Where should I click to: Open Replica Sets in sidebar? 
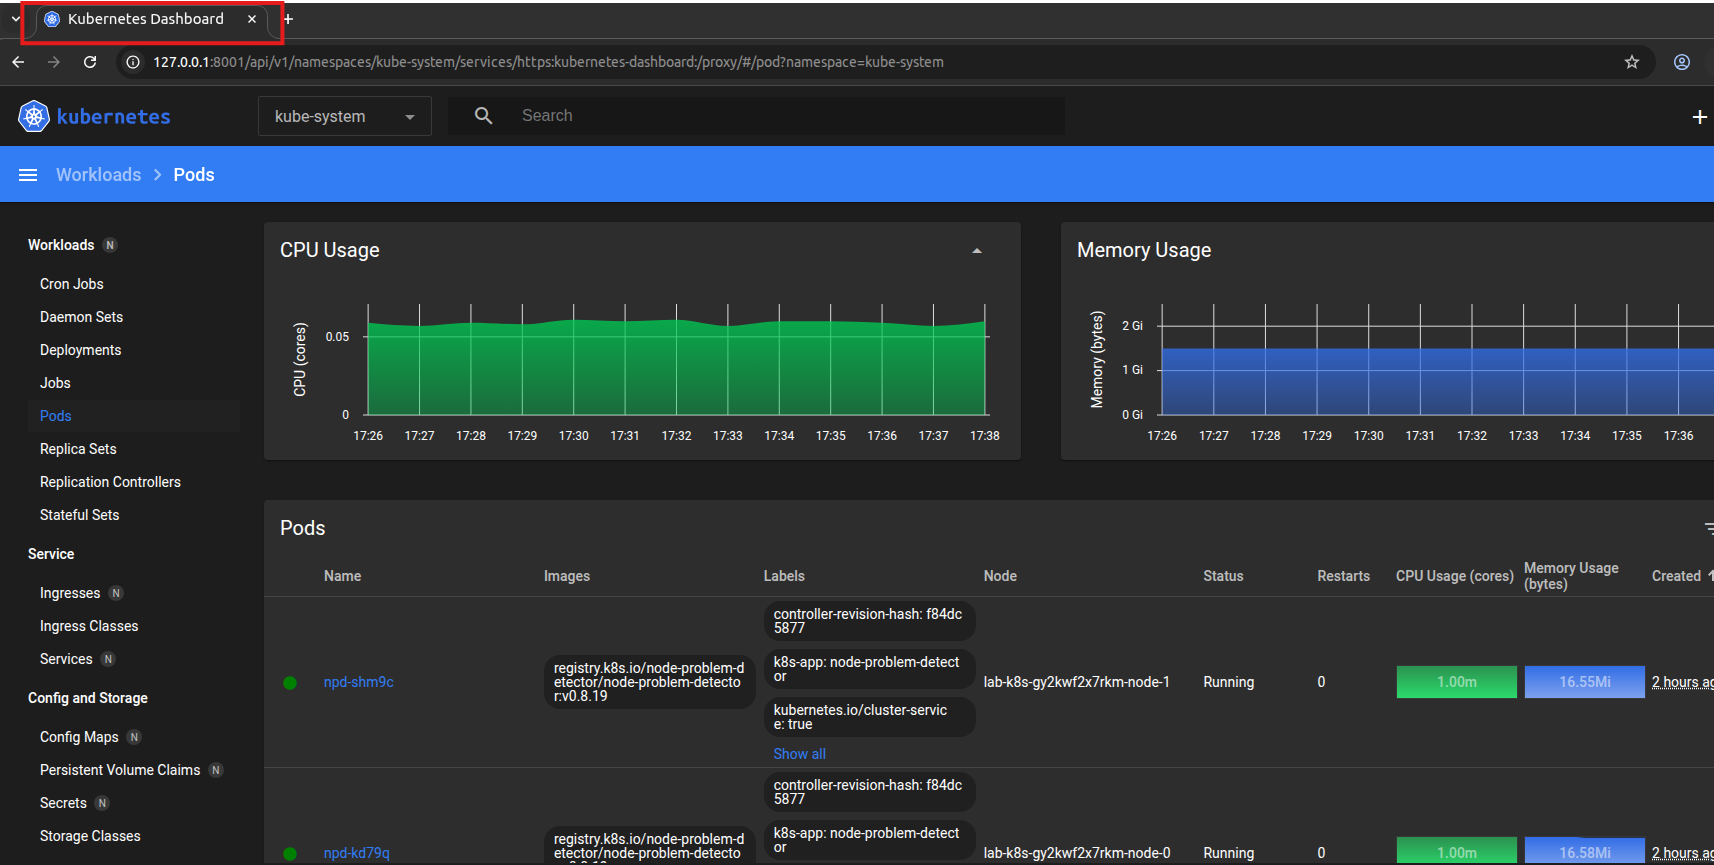pyautogui.click(x=78, y=449)
